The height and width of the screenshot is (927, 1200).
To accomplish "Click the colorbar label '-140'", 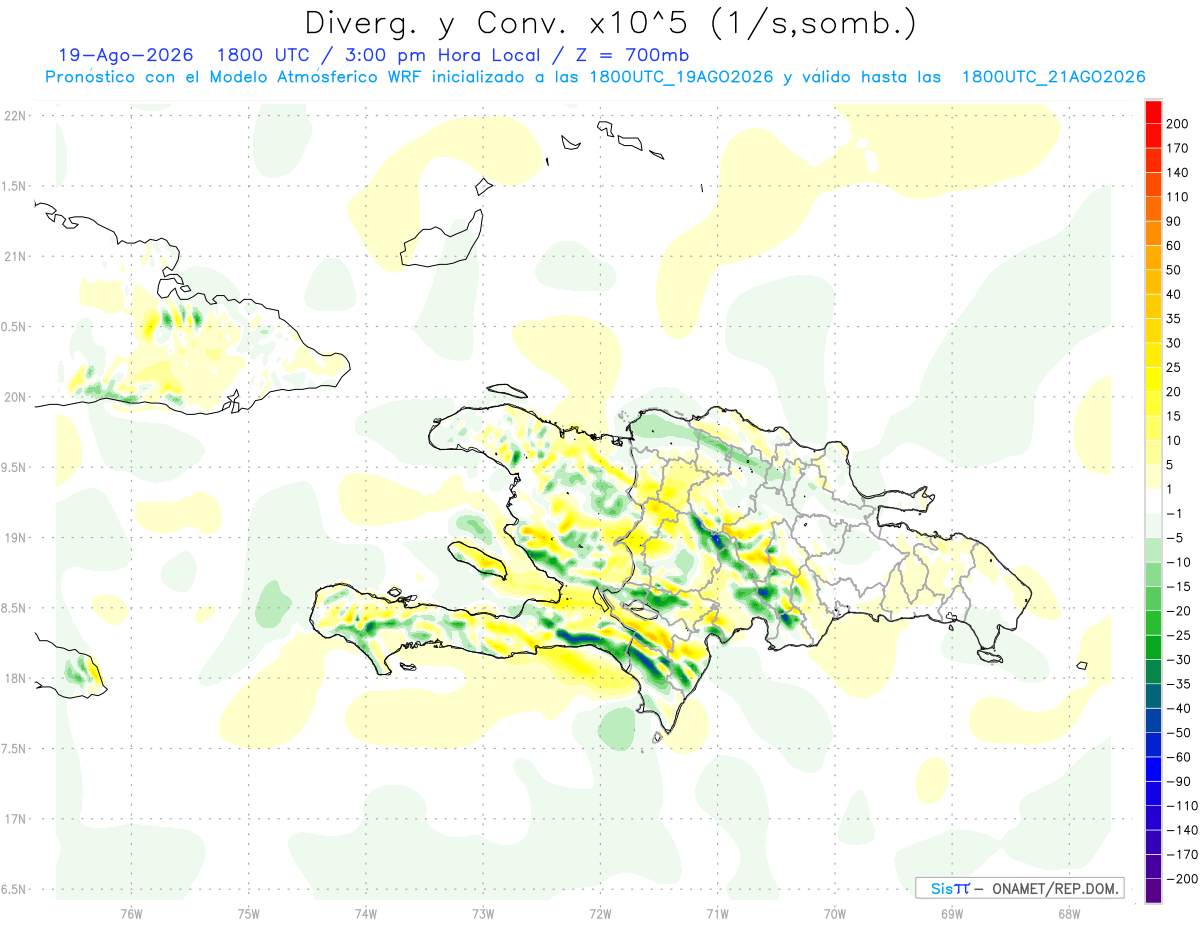I will 1180,830.
